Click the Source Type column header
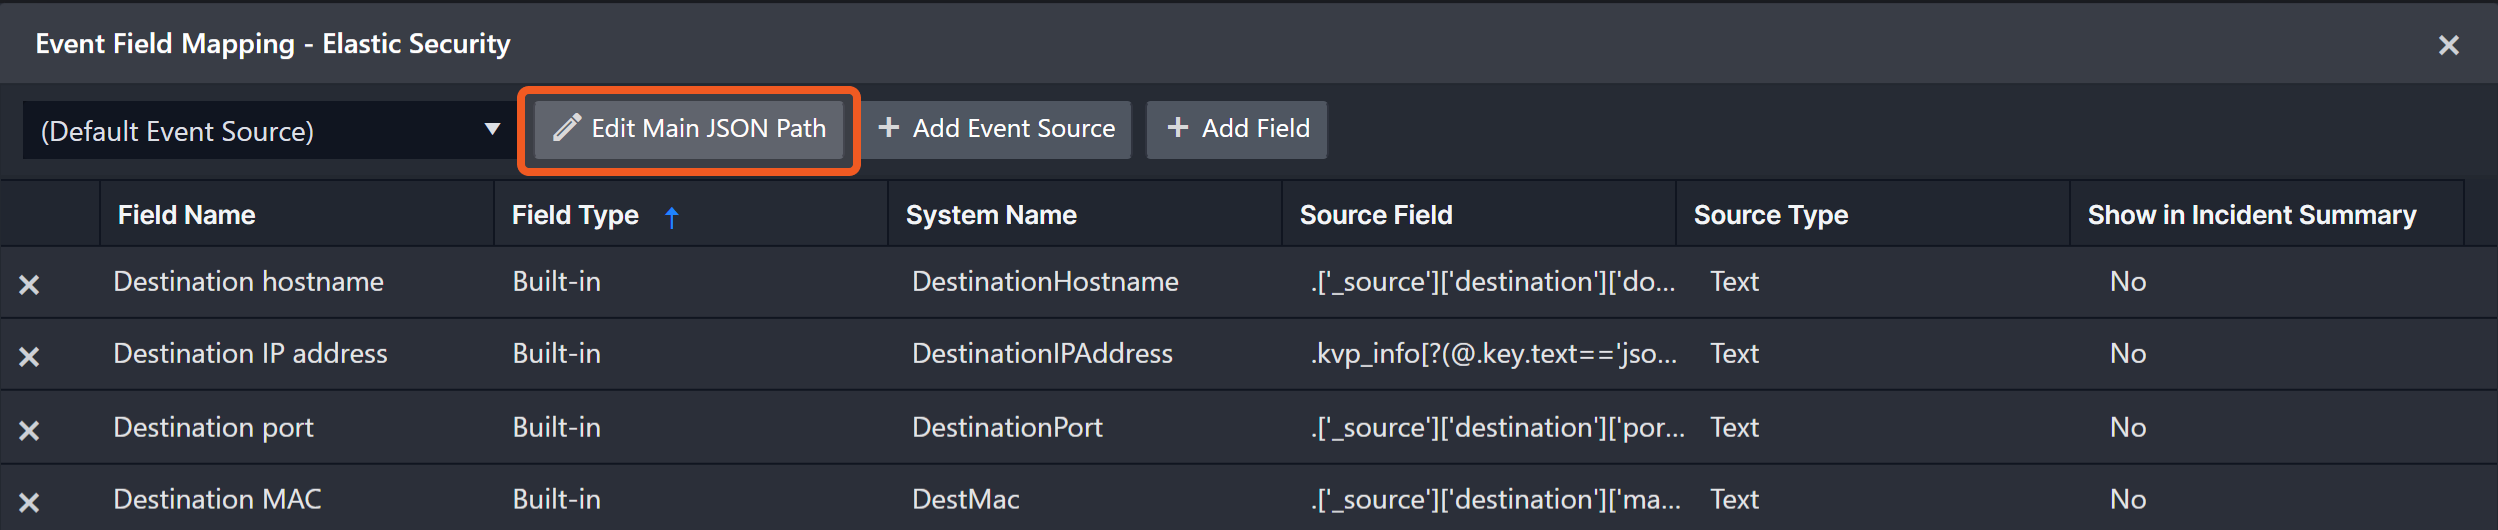 (1770, 215)
